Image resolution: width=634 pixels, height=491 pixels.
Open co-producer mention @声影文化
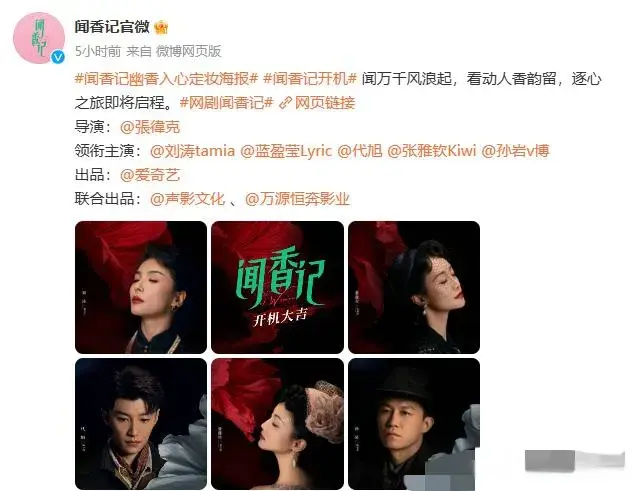click(187, 199)
